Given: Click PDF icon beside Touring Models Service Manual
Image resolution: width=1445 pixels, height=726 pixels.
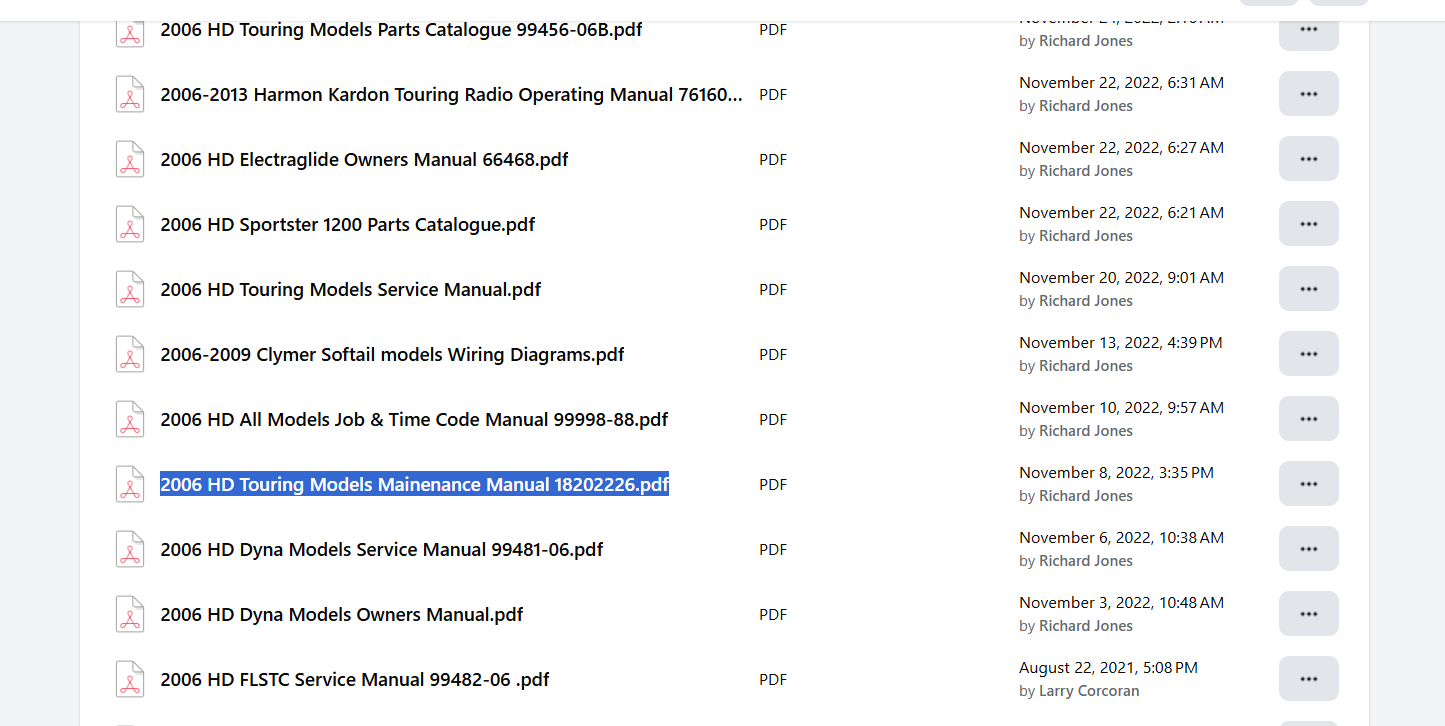Looking at the screenshot, I should [130, 290].
